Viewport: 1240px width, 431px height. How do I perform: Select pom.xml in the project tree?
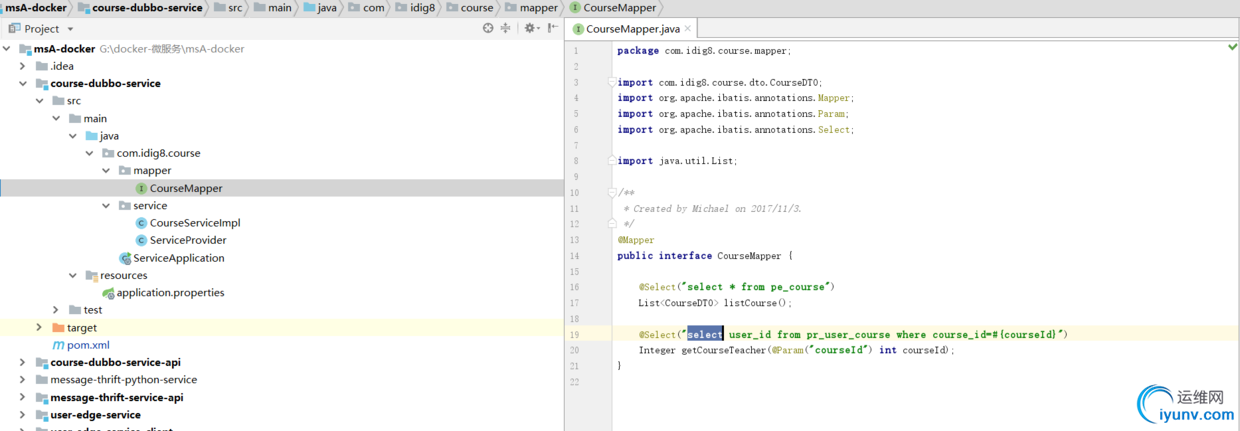(x=88, y=345)
